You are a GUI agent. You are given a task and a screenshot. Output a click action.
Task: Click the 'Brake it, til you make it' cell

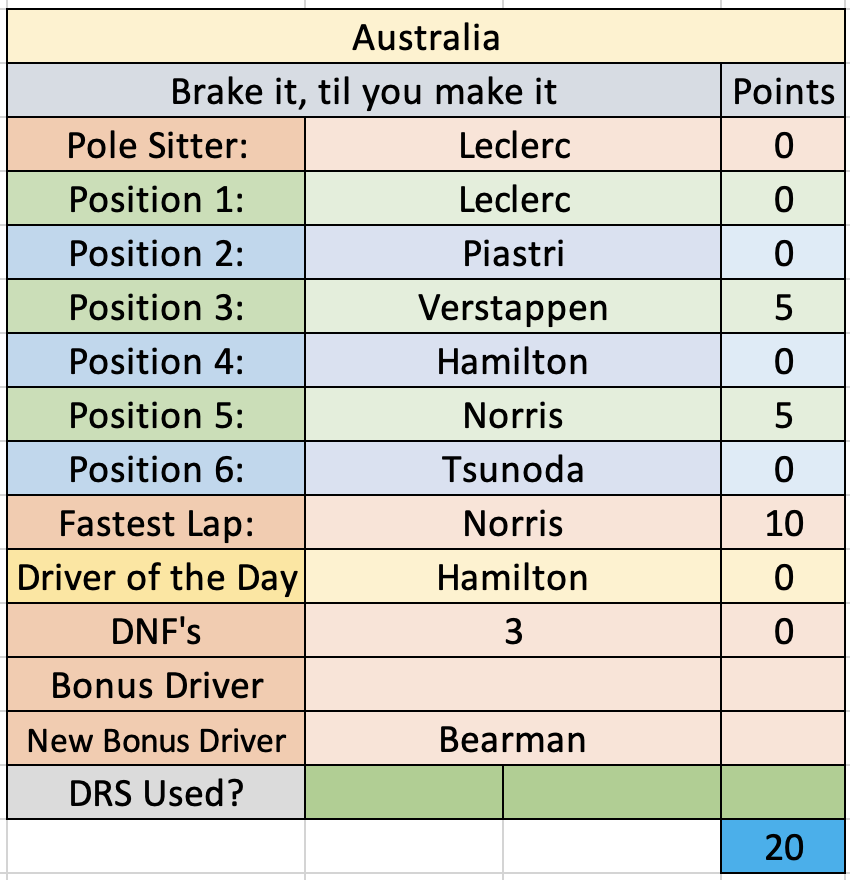click(364, 90)
